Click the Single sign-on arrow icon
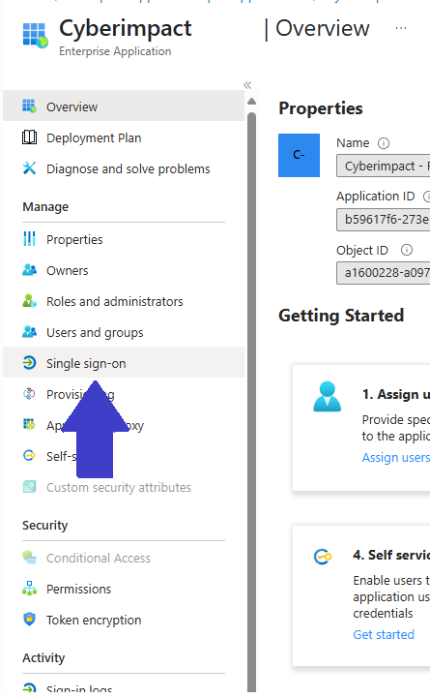This screenshot has width=430, height=693. (29, 363)
